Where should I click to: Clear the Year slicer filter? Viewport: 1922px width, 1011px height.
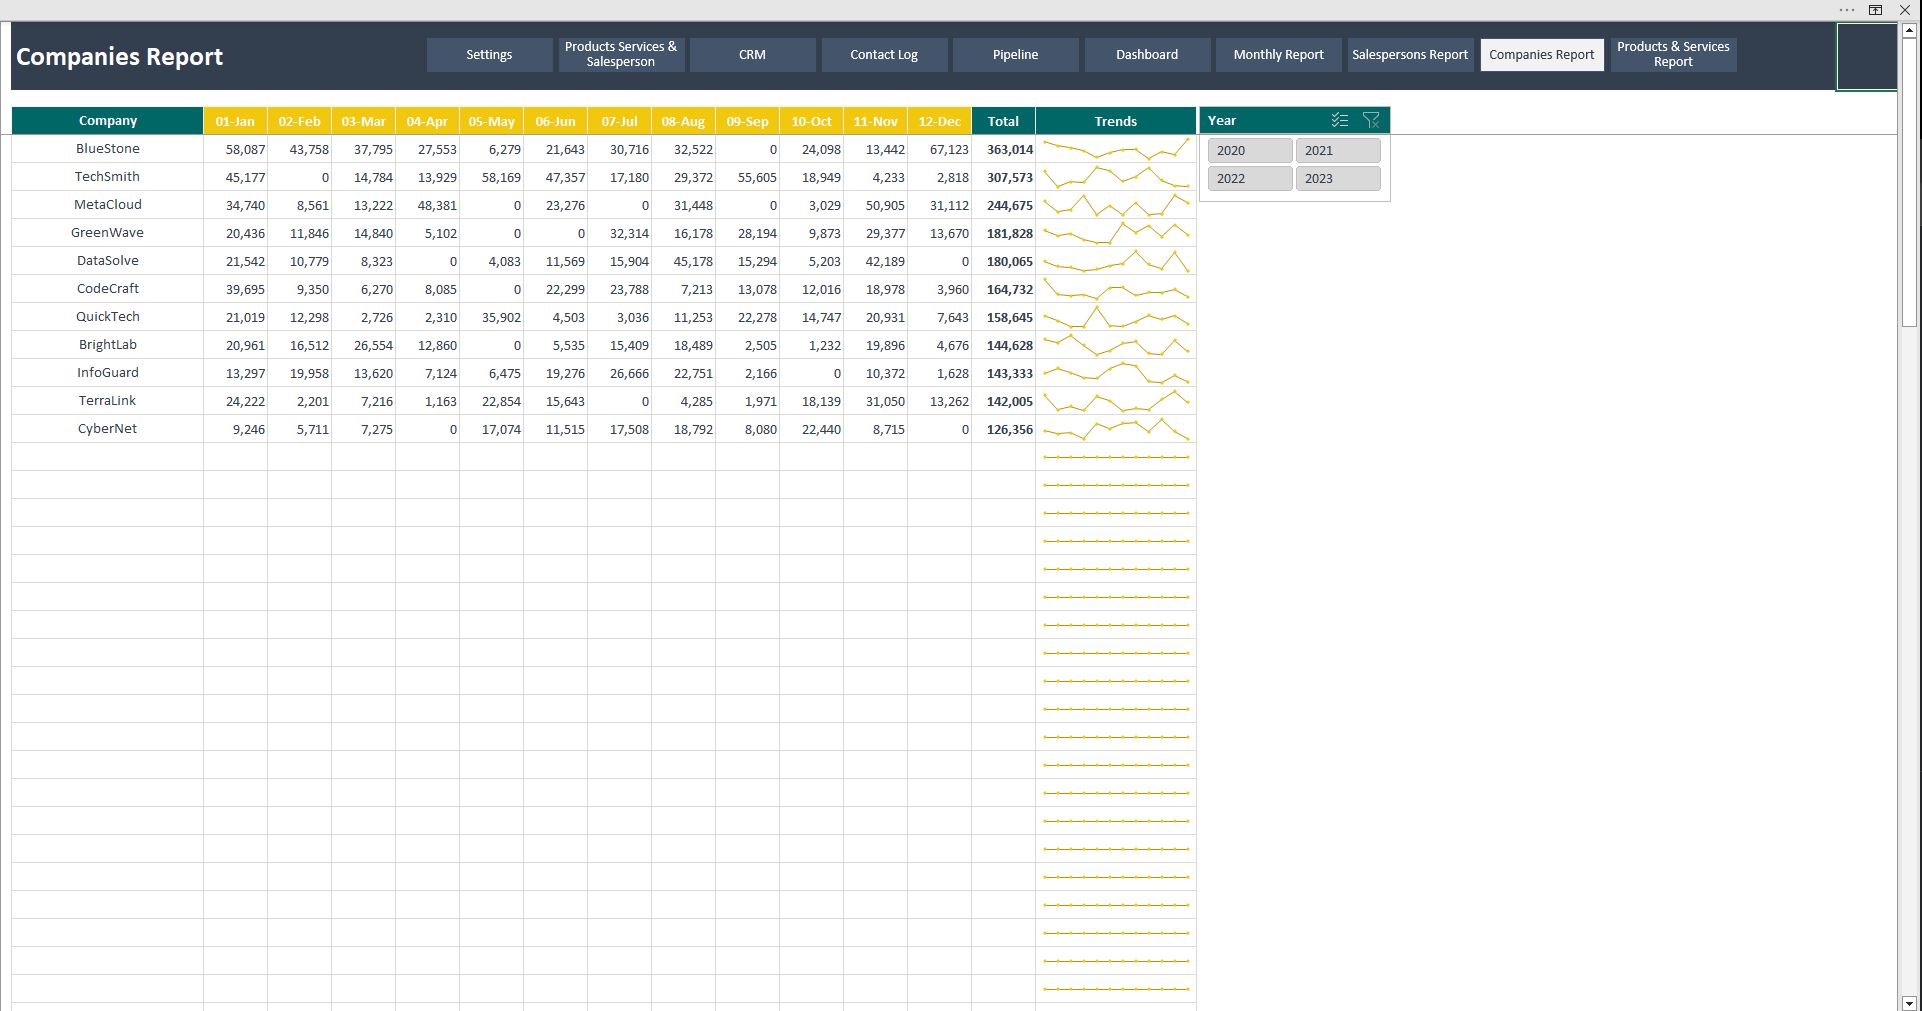tap(1371, 120)
